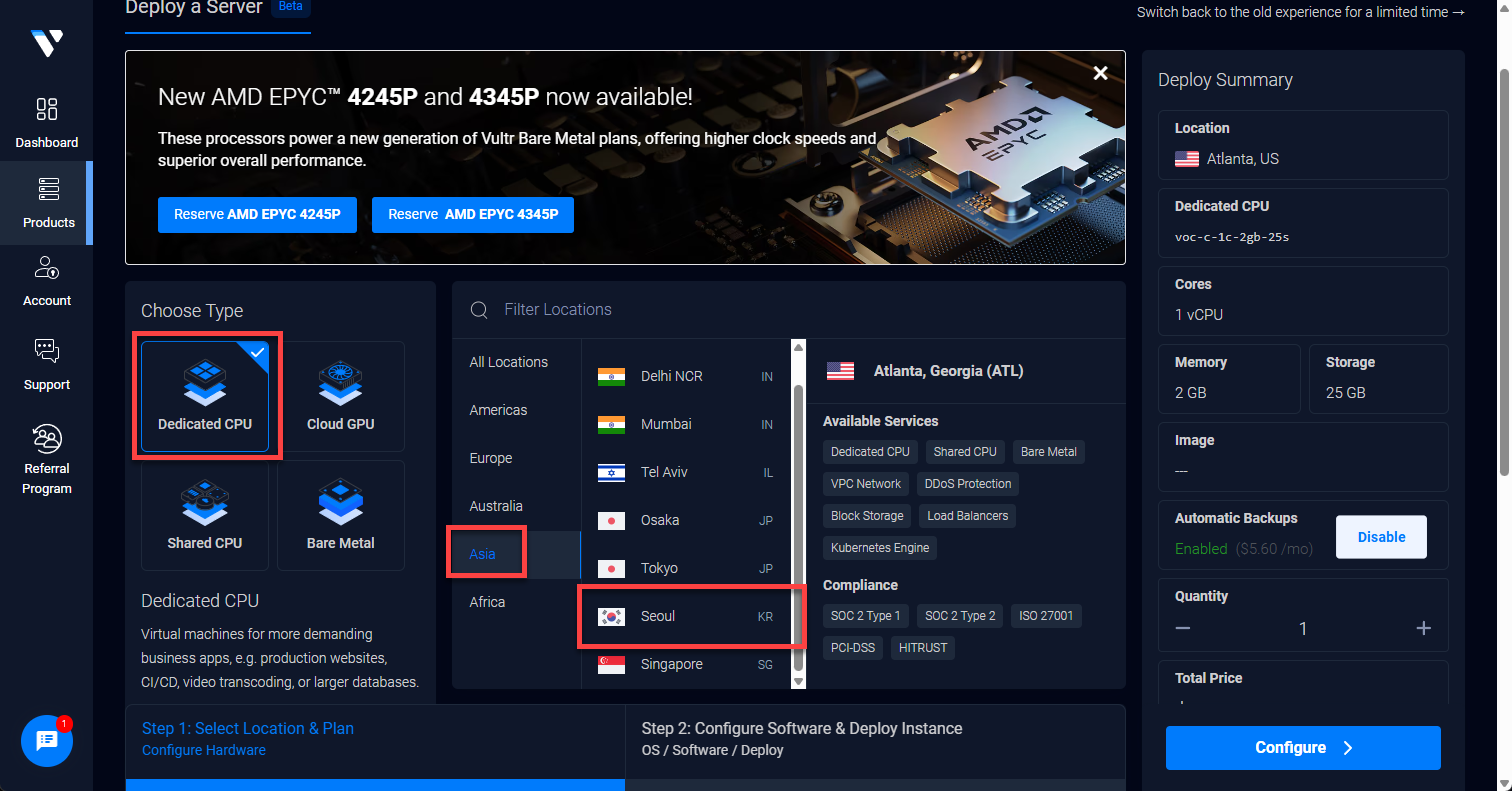
Task: Click the locations list scroll up arrow
Action: click(x=798, y=348)
